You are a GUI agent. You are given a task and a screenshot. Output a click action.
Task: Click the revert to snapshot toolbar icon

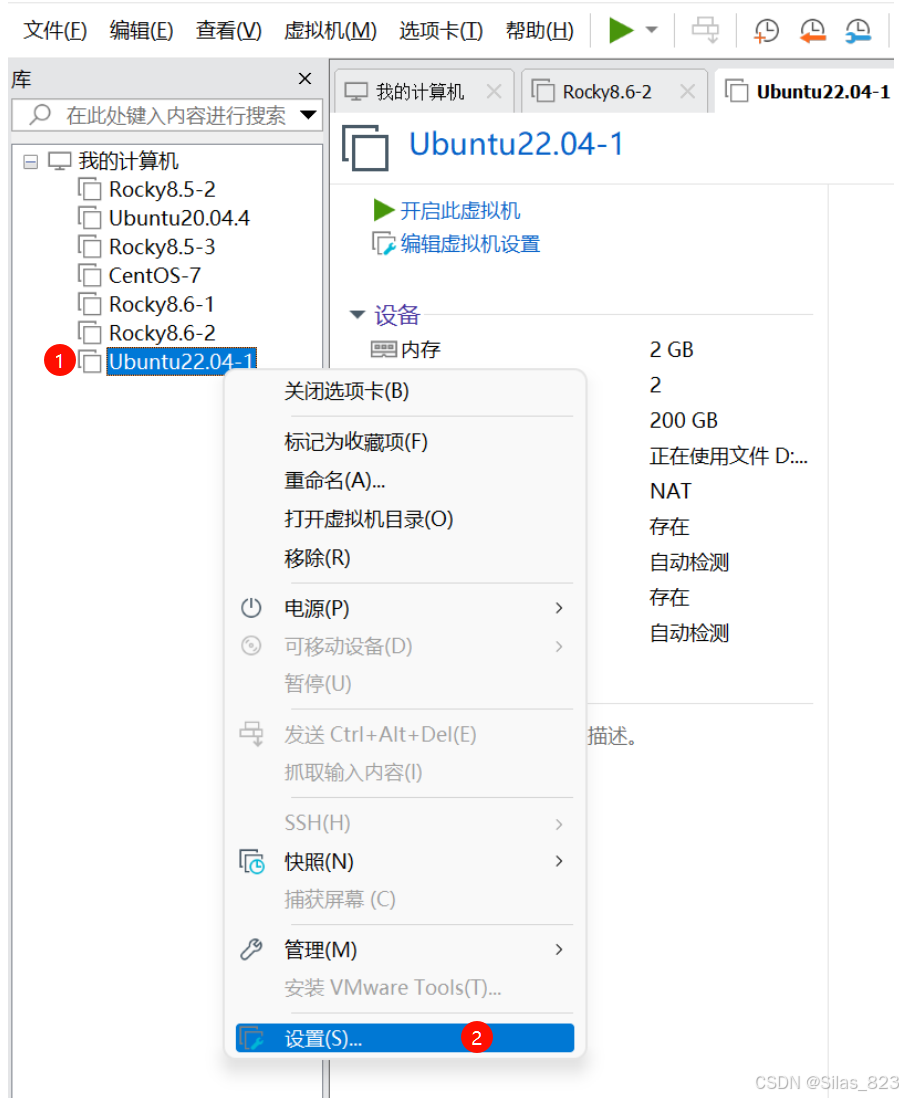click(x=812, y=30)
